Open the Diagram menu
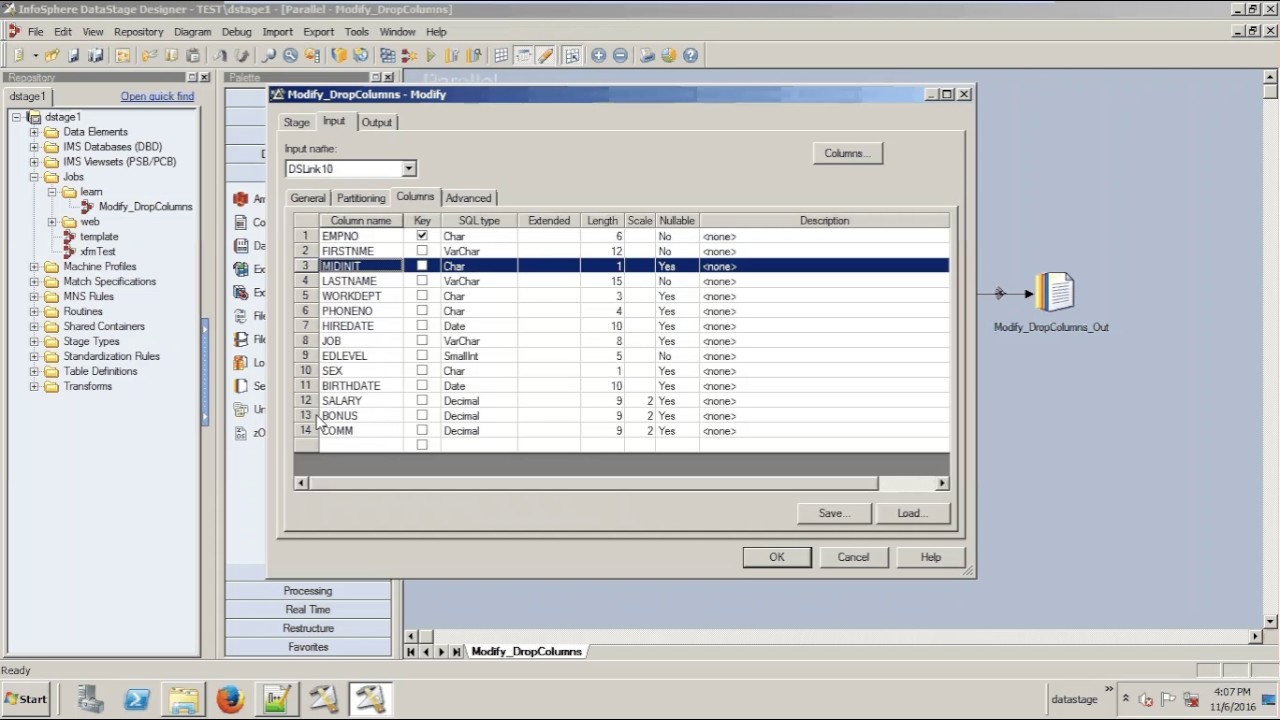This screenshot has height=720, width=1280. pos(192,32)
